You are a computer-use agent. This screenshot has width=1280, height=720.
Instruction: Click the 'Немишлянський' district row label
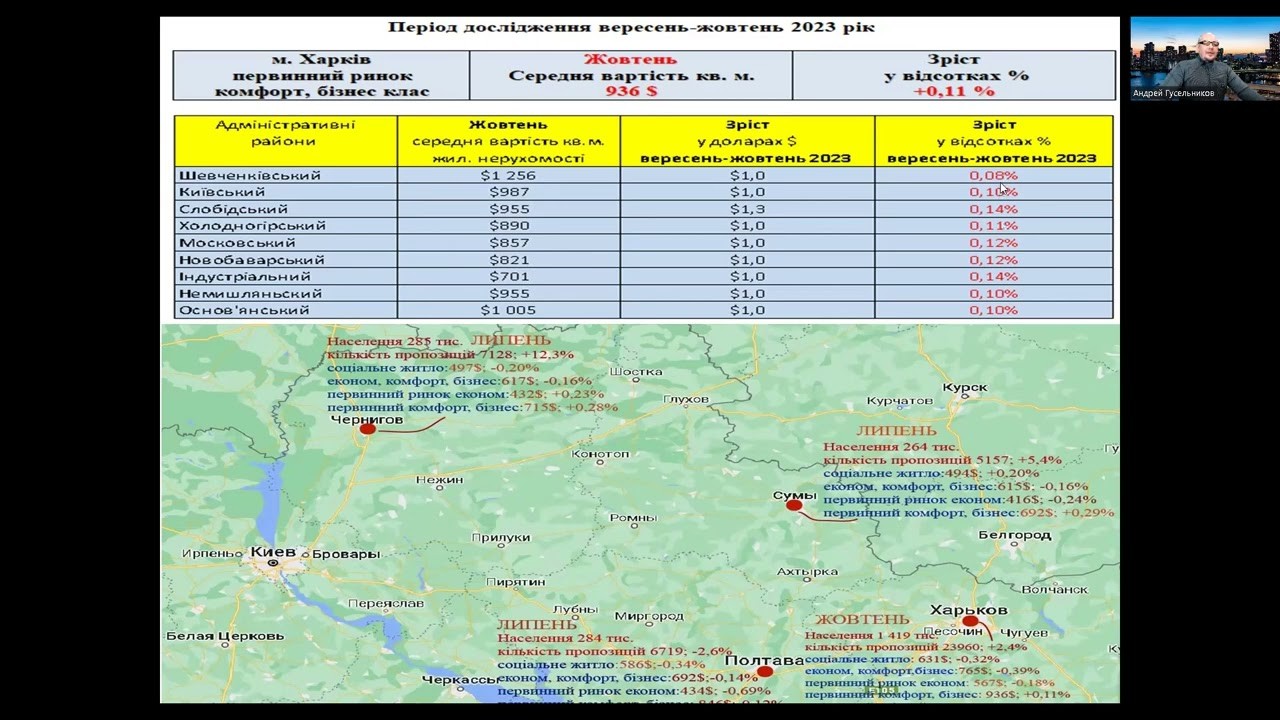point(250,294)
